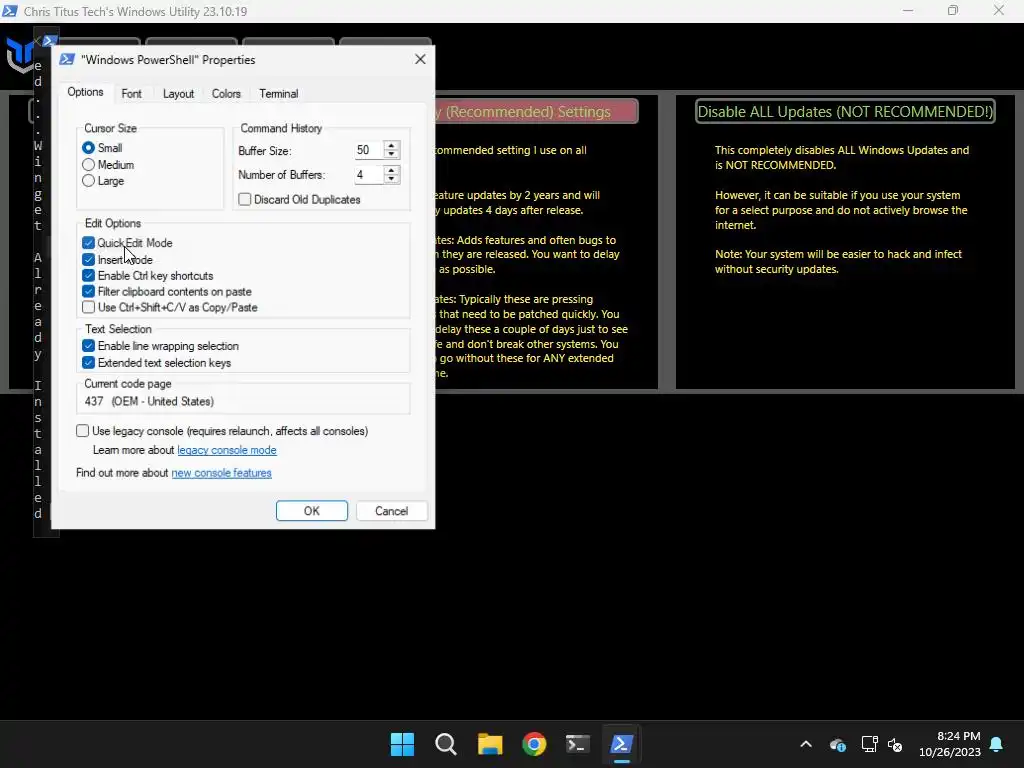Screen dimensions: 1024x768
Task: Enable the Use legacy console checkbox
Action: 82,431
